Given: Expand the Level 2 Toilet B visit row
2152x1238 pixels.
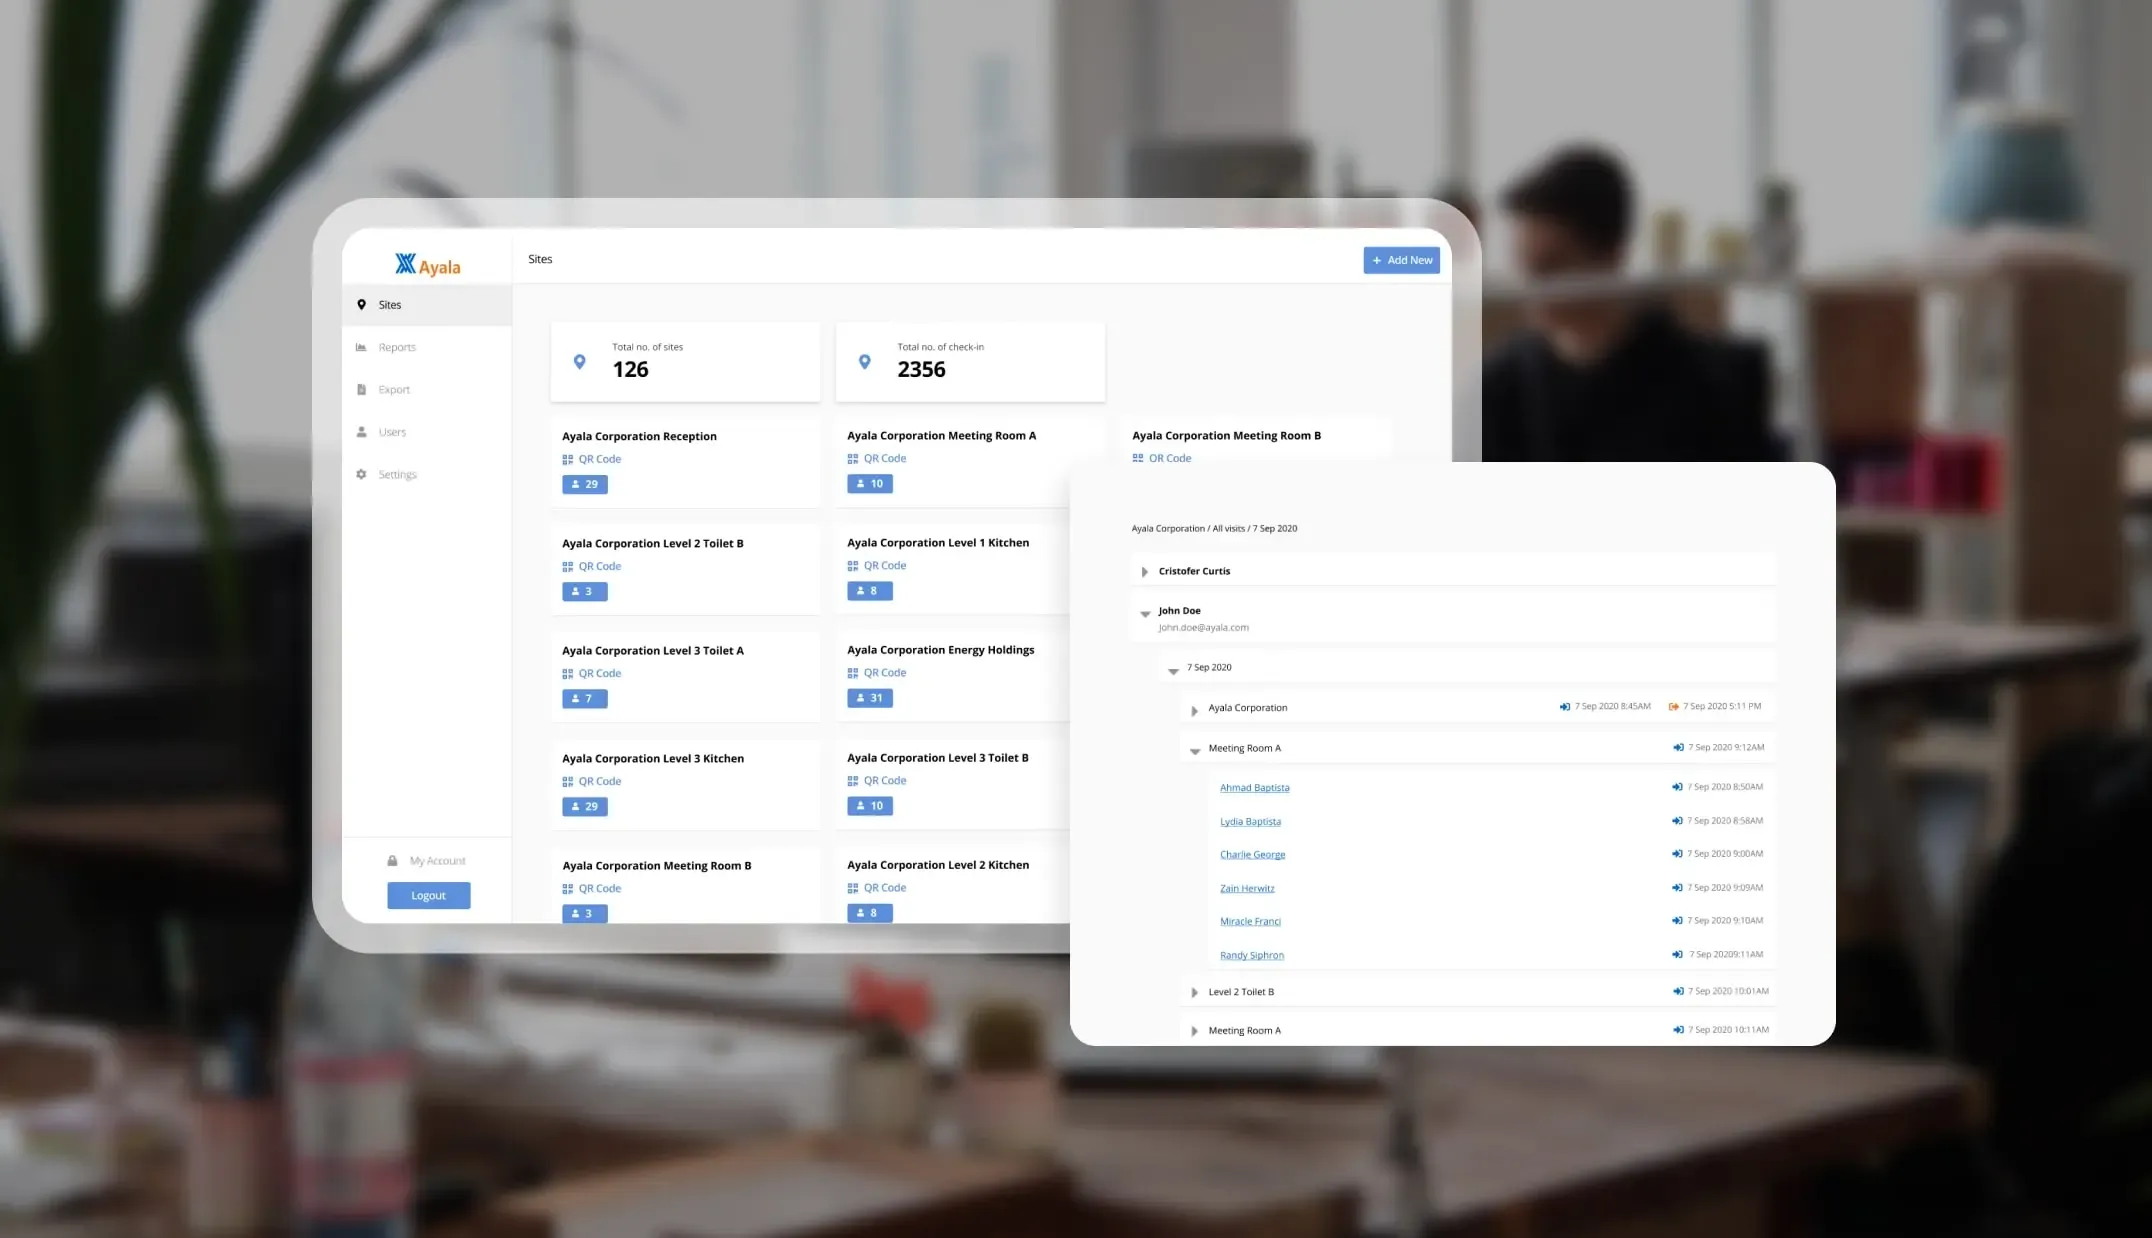Looking at the screenshot, I should click(1194, 993).
